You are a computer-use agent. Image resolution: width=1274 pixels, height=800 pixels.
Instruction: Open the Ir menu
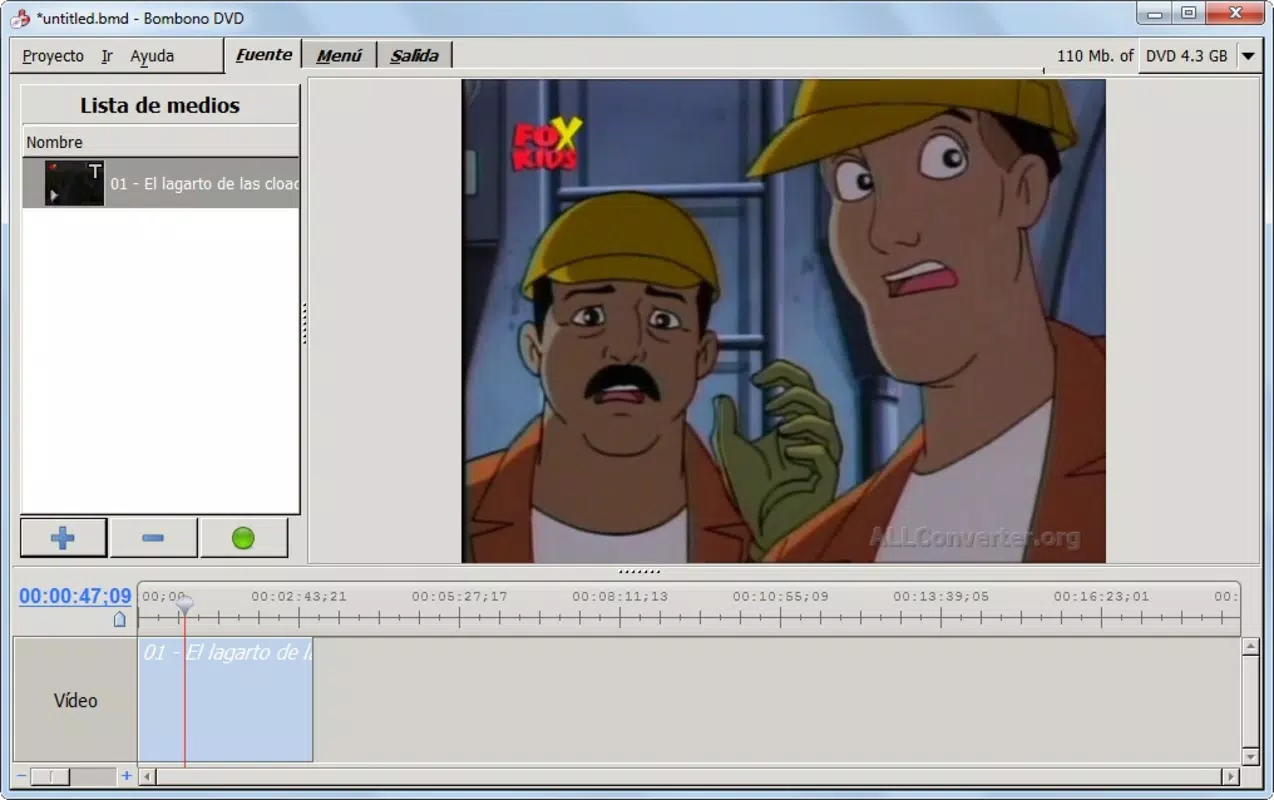[107, 56]
